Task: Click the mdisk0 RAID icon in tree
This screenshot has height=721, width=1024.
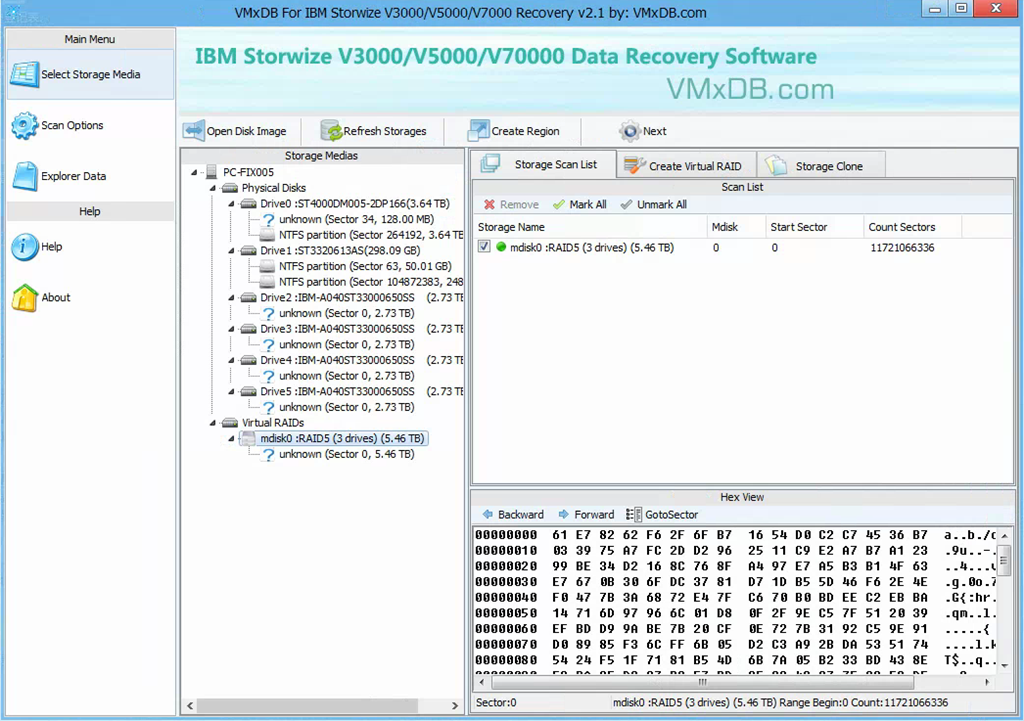Action: pos(249,439)
